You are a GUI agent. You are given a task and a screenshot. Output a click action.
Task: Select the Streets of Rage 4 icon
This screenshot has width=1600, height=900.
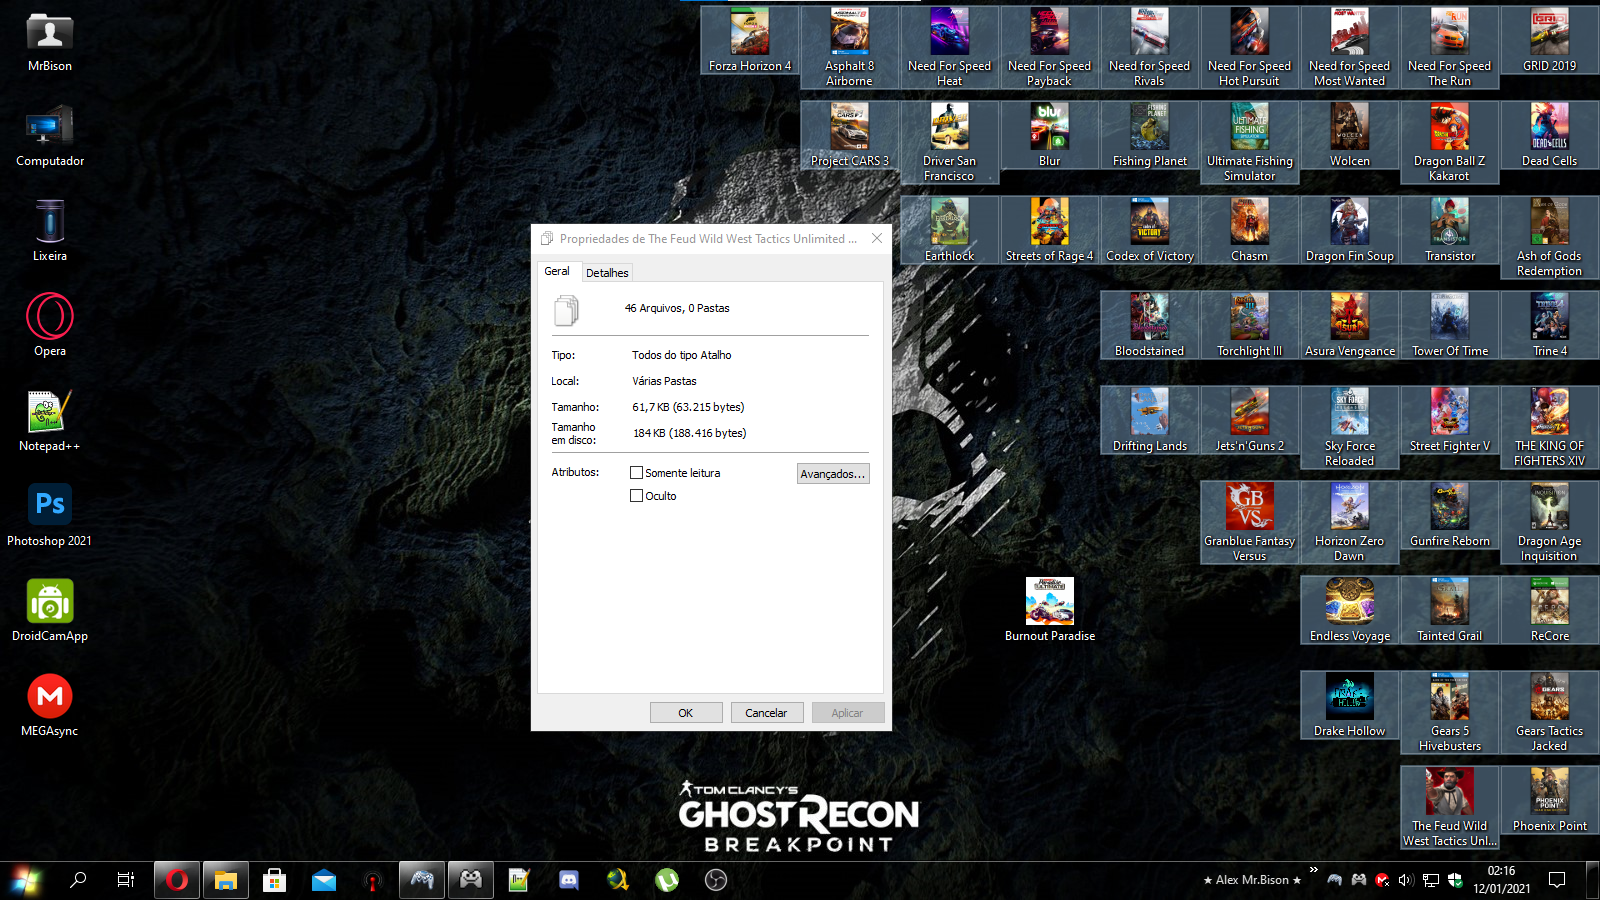1049,231
